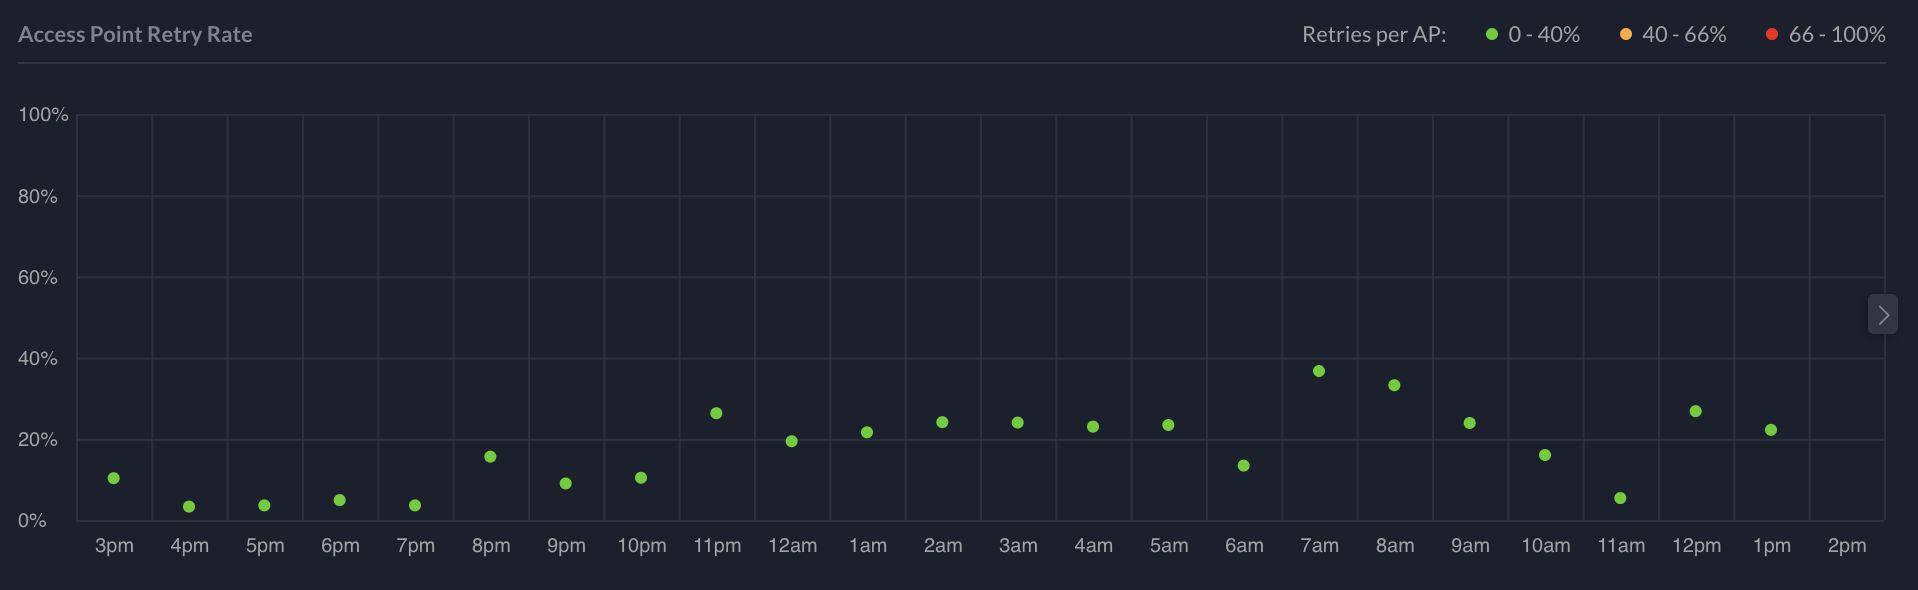The width and height of the screenshot is (1918, 590).
Task: Click the Access Point Retry Rate title
Action: (135, 35)
